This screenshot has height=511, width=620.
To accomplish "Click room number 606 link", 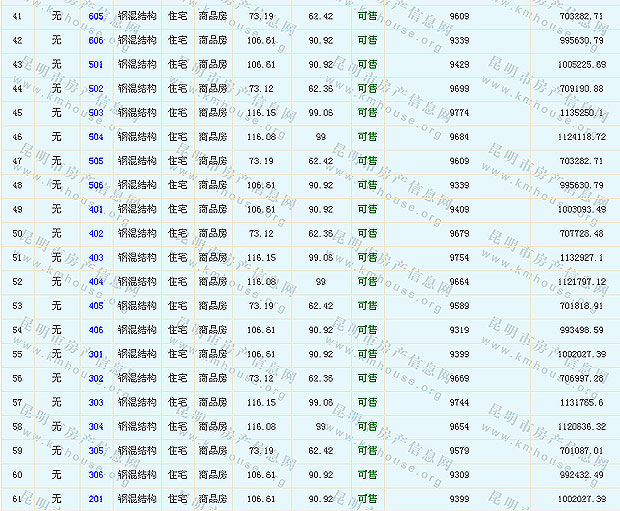I will [x=96, y=41].
